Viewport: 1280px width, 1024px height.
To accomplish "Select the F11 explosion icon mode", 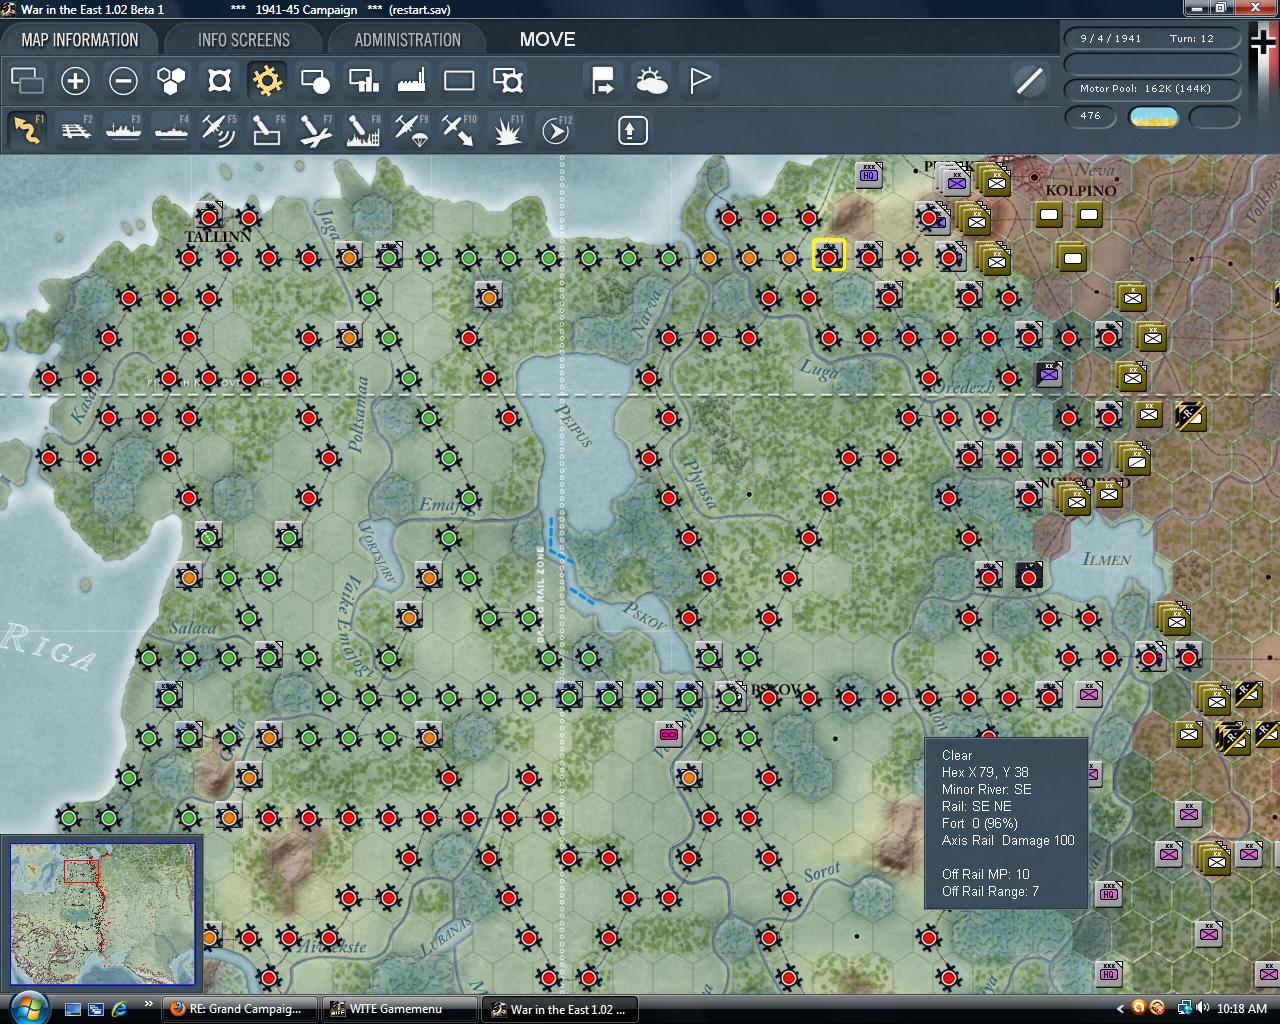I will point(507,130).
